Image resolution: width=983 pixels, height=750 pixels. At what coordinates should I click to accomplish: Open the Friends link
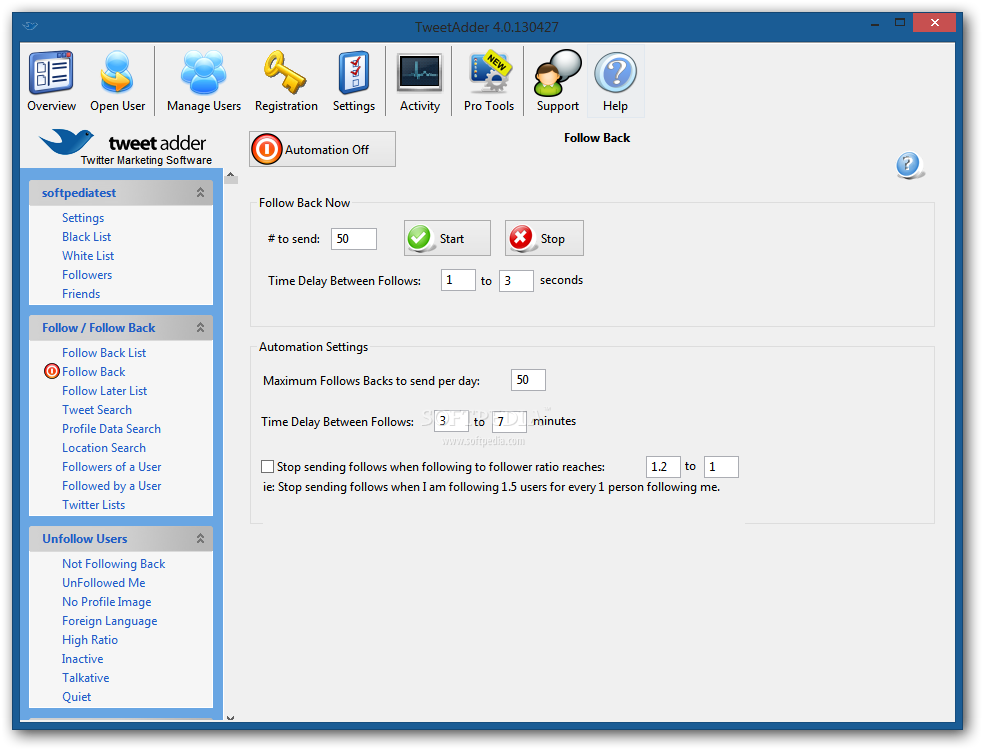click(x=81, y=293)
